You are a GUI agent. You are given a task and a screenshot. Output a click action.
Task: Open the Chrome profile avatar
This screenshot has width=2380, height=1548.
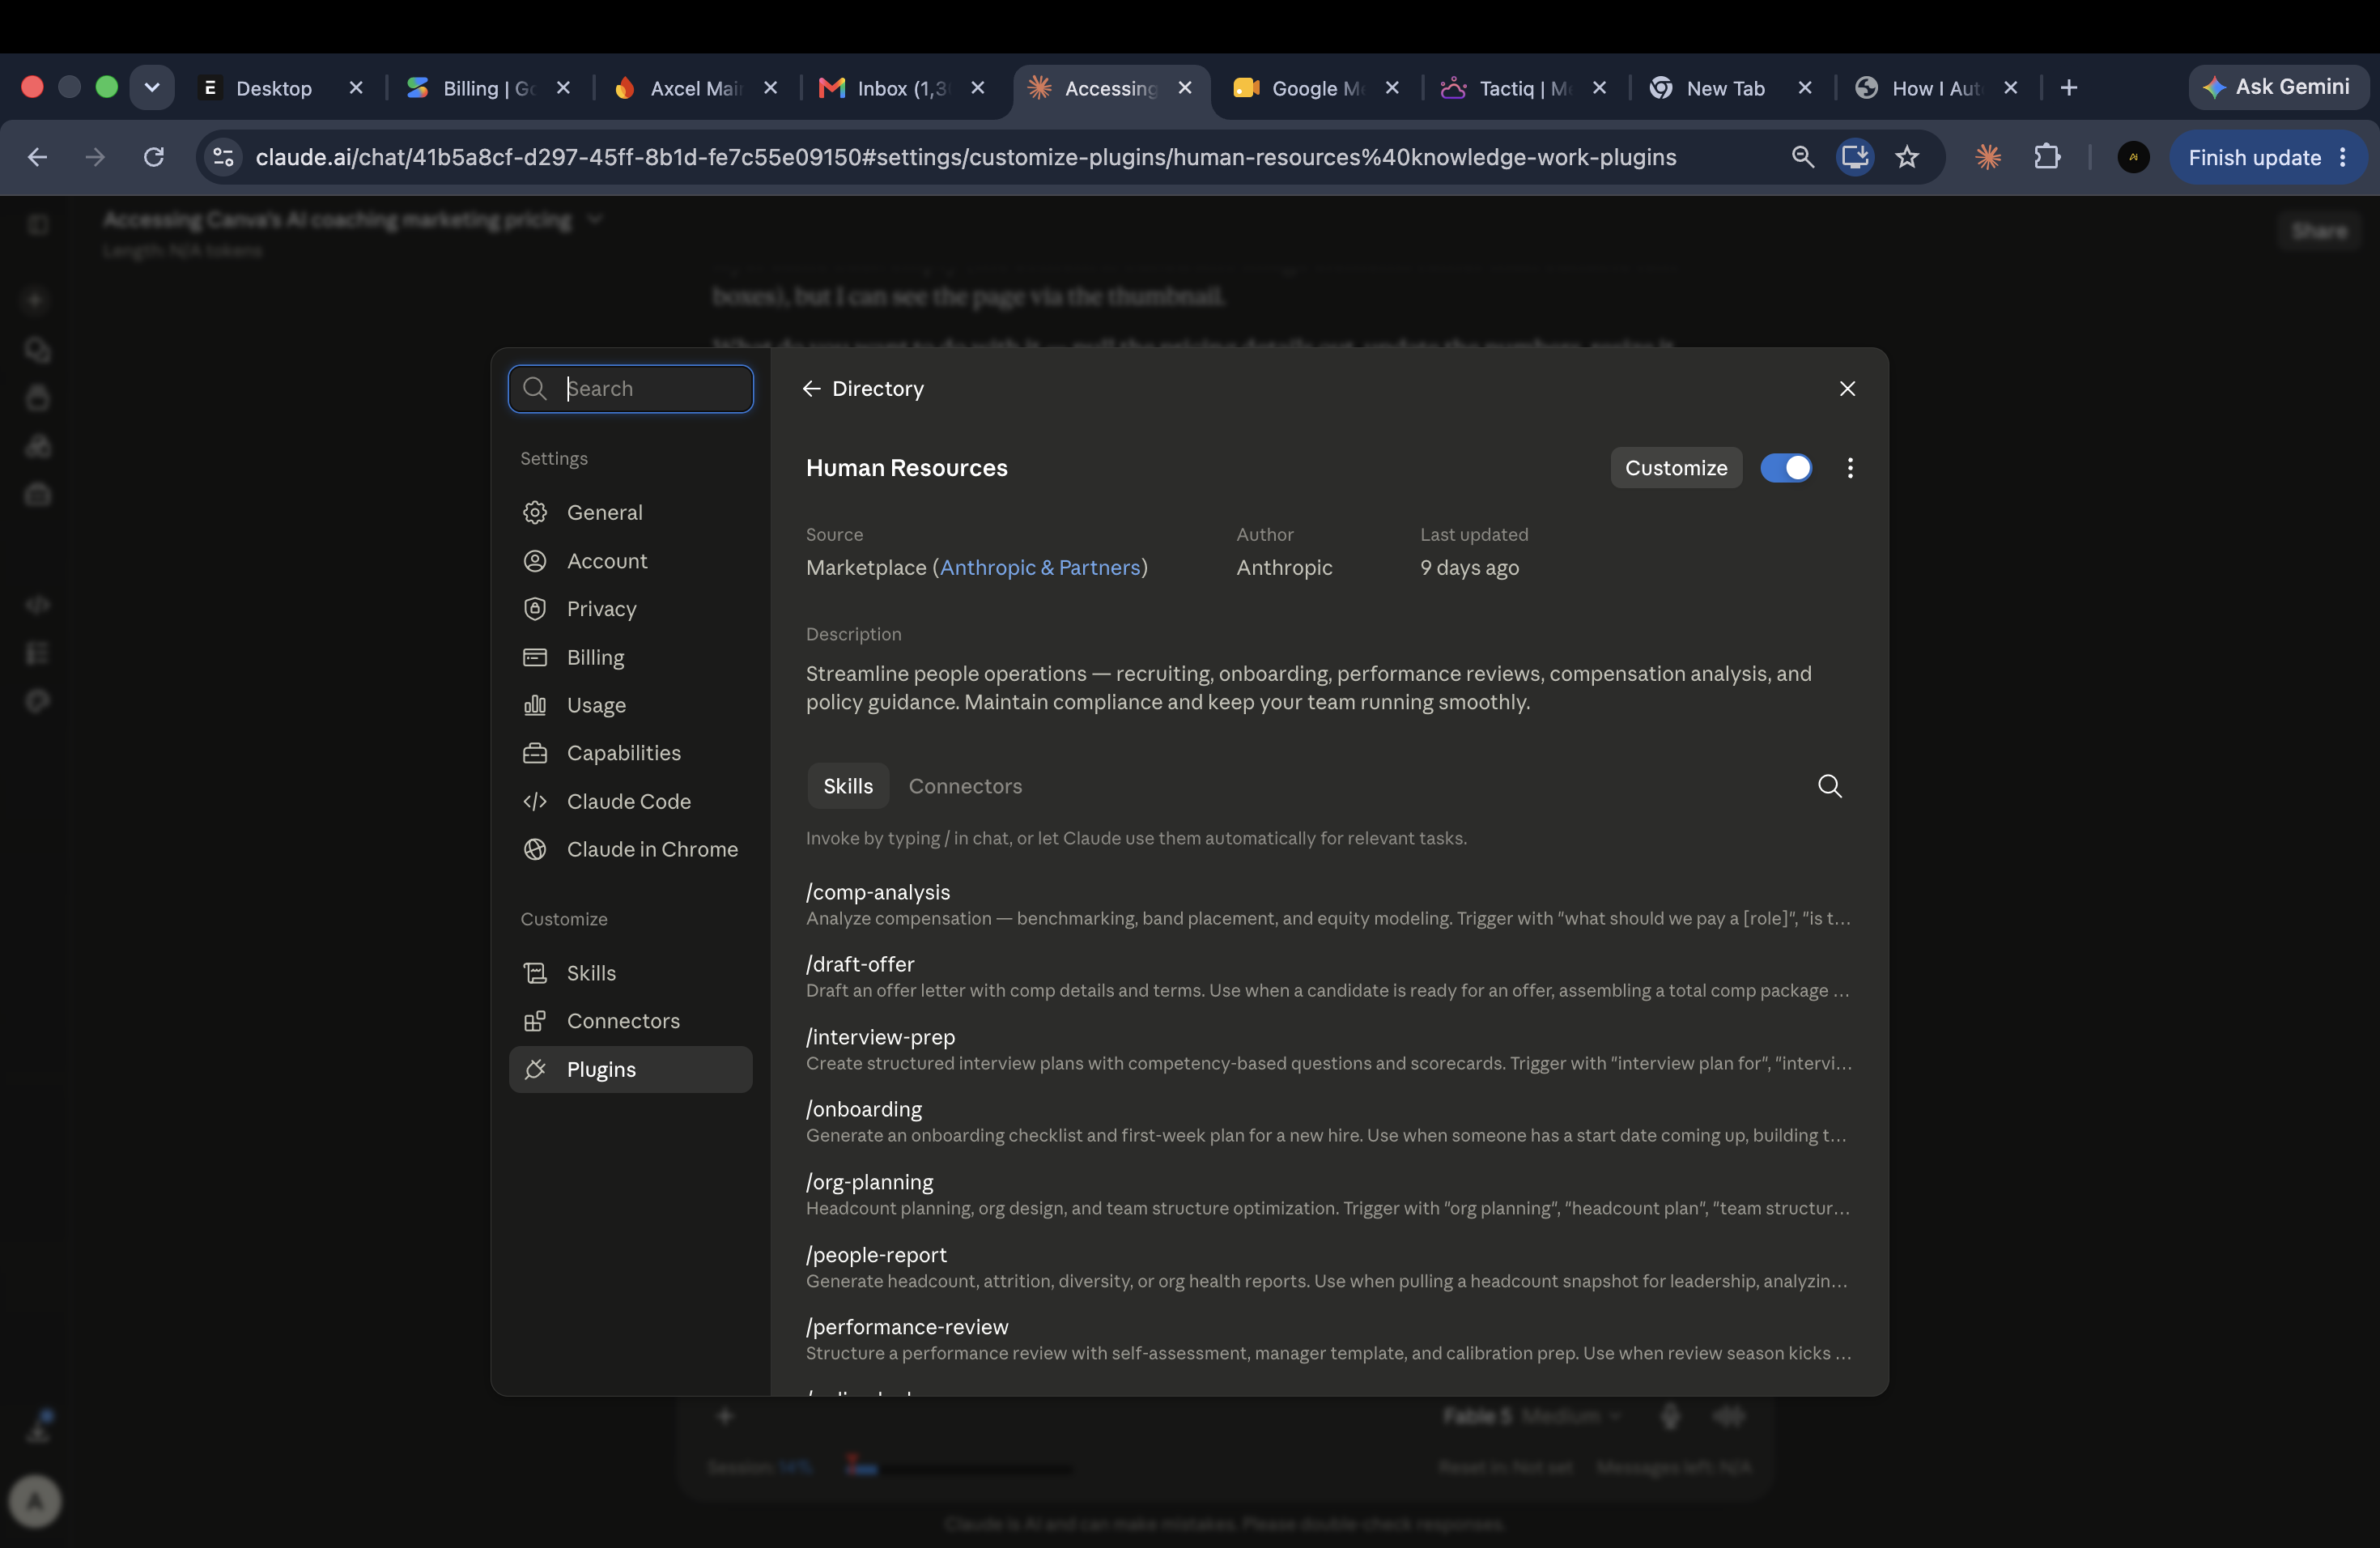point(2133,157)
